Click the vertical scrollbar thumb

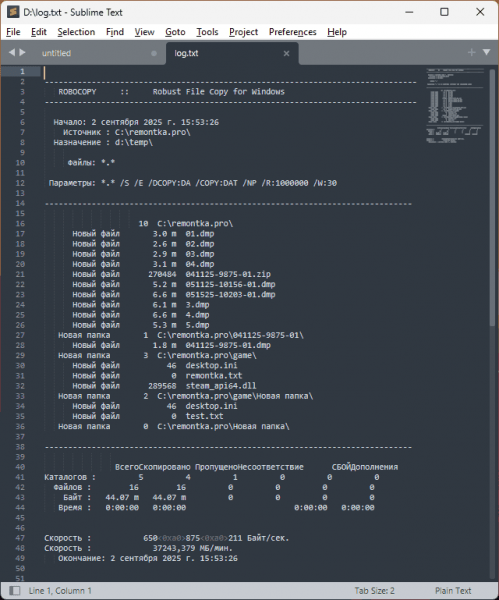(492, 197)
